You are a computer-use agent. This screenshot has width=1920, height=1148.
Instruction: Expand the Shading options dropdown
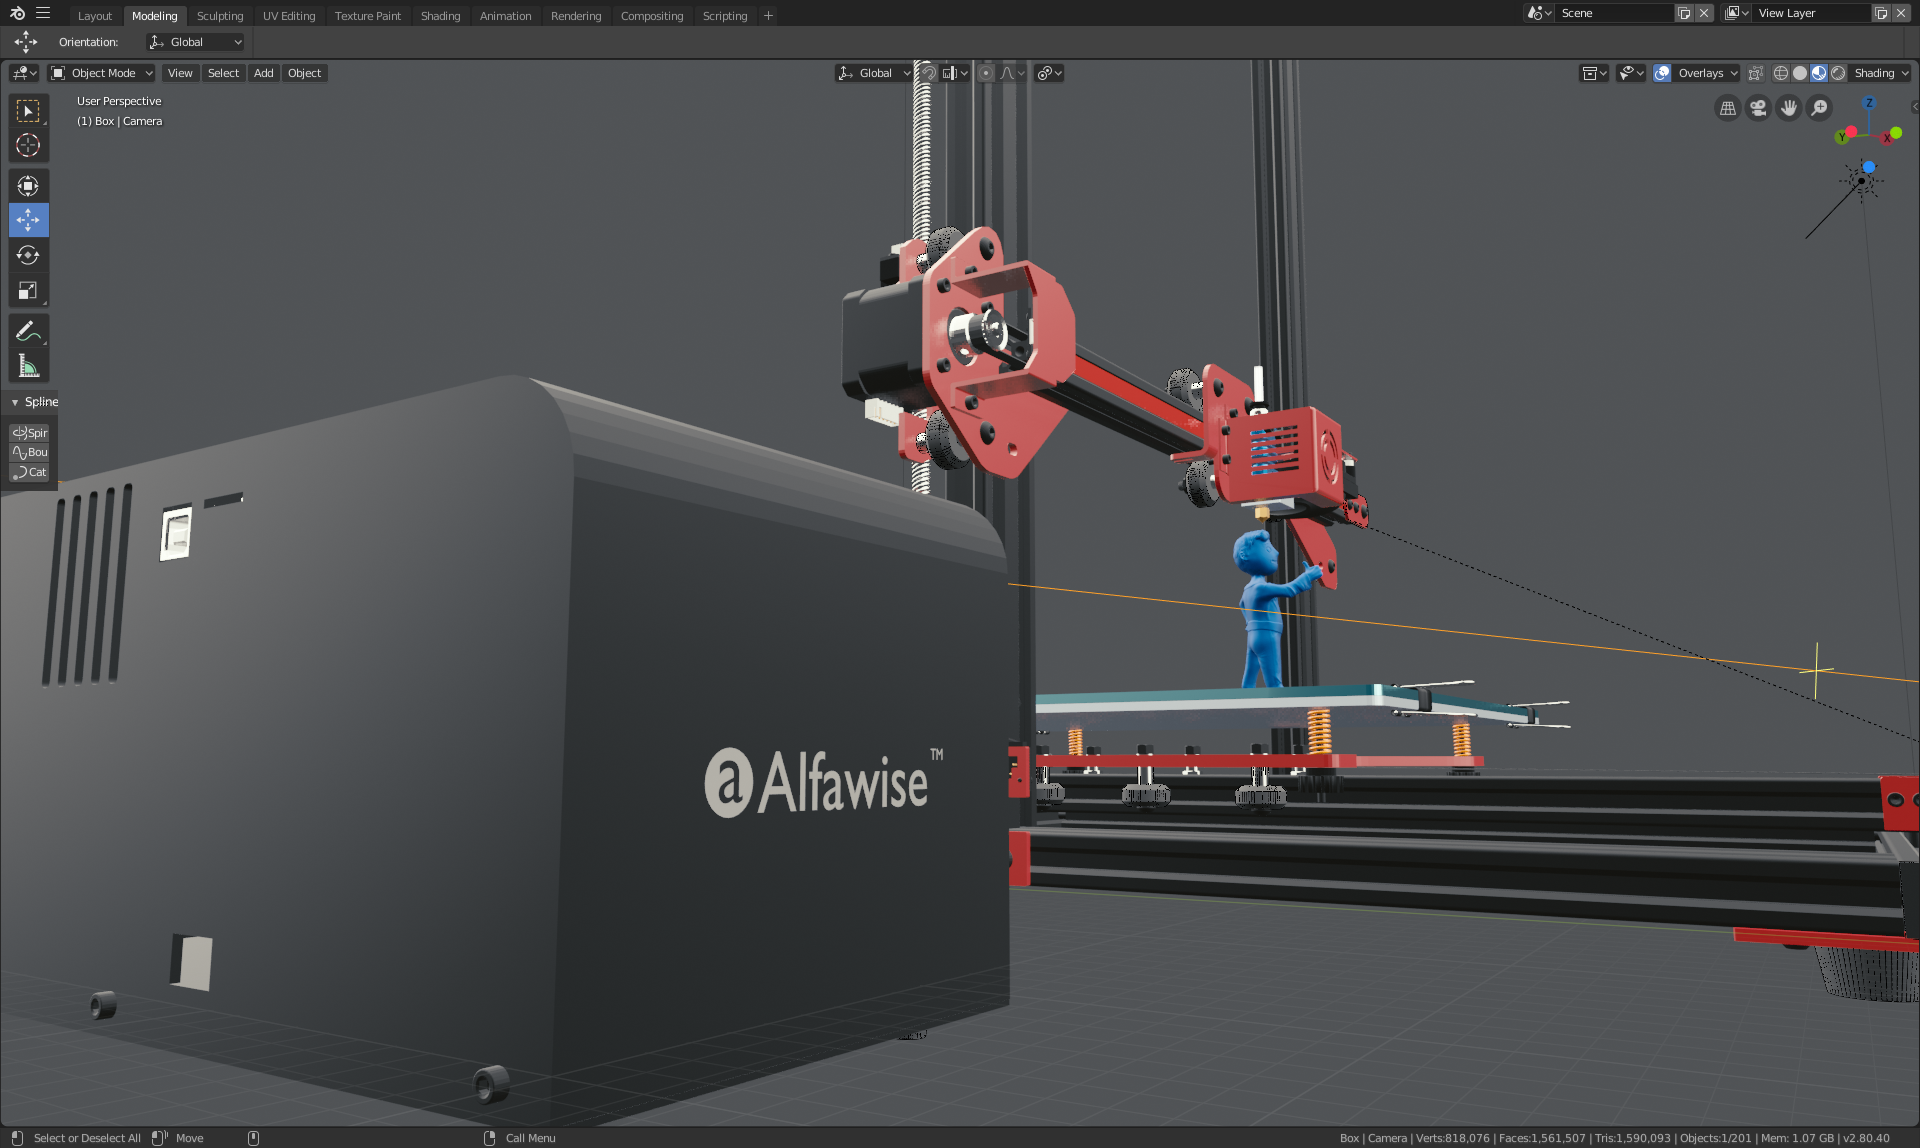coord(1881,73)
